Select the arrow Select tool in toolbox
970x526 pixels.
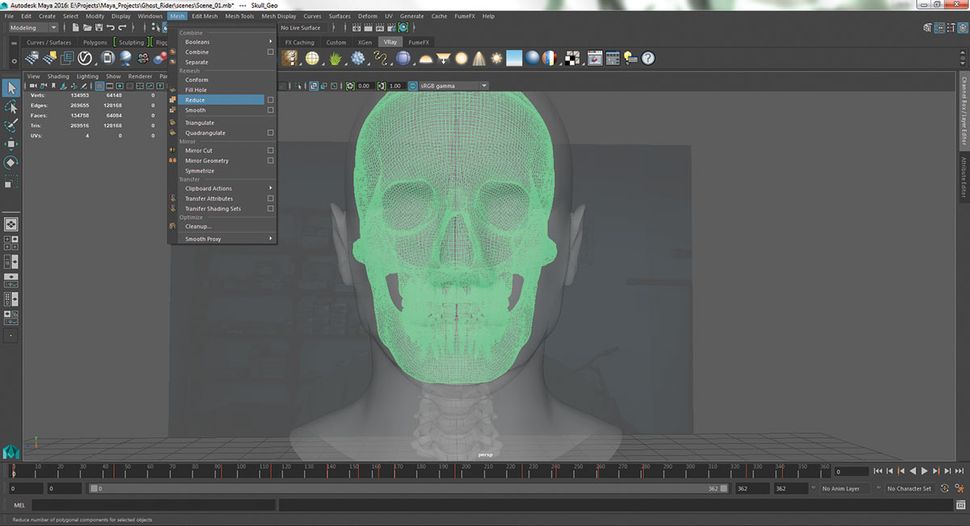click(x=11, y=88)
